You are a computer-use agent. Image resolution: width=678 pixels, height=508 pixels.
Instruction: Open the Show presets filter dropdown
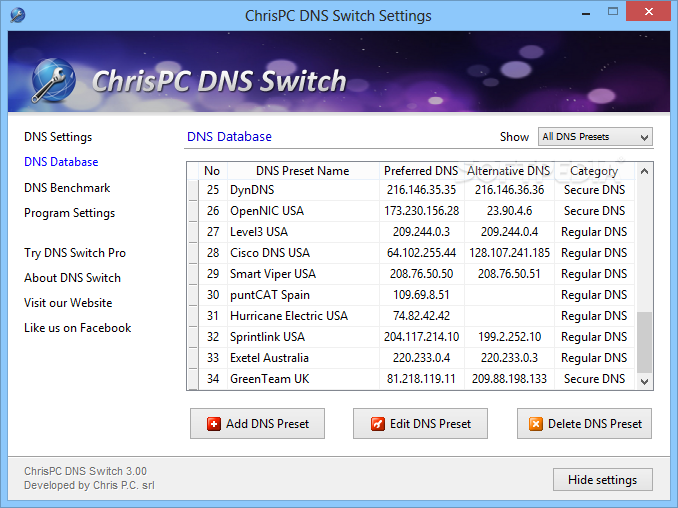pyautogui.click(x=595, y=137)
